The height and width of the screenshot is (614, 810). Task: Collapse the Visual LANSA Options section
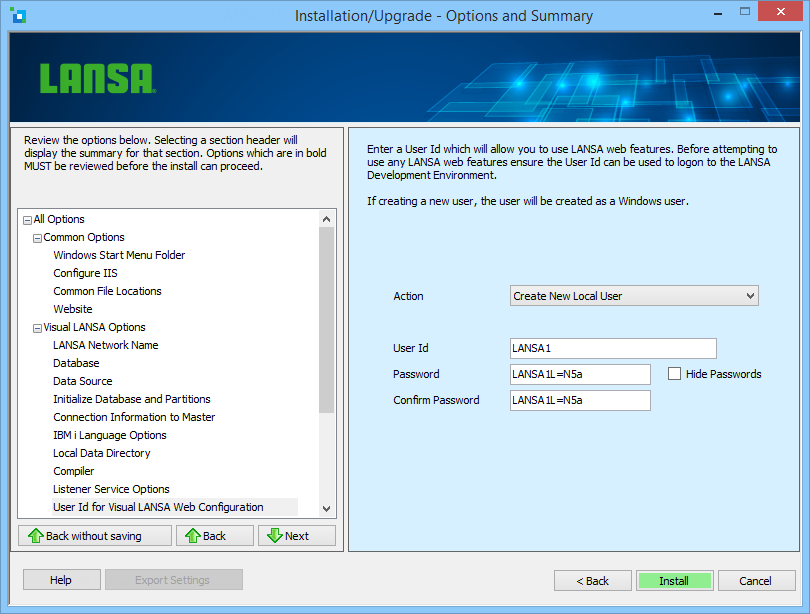(x=37, y=328)
